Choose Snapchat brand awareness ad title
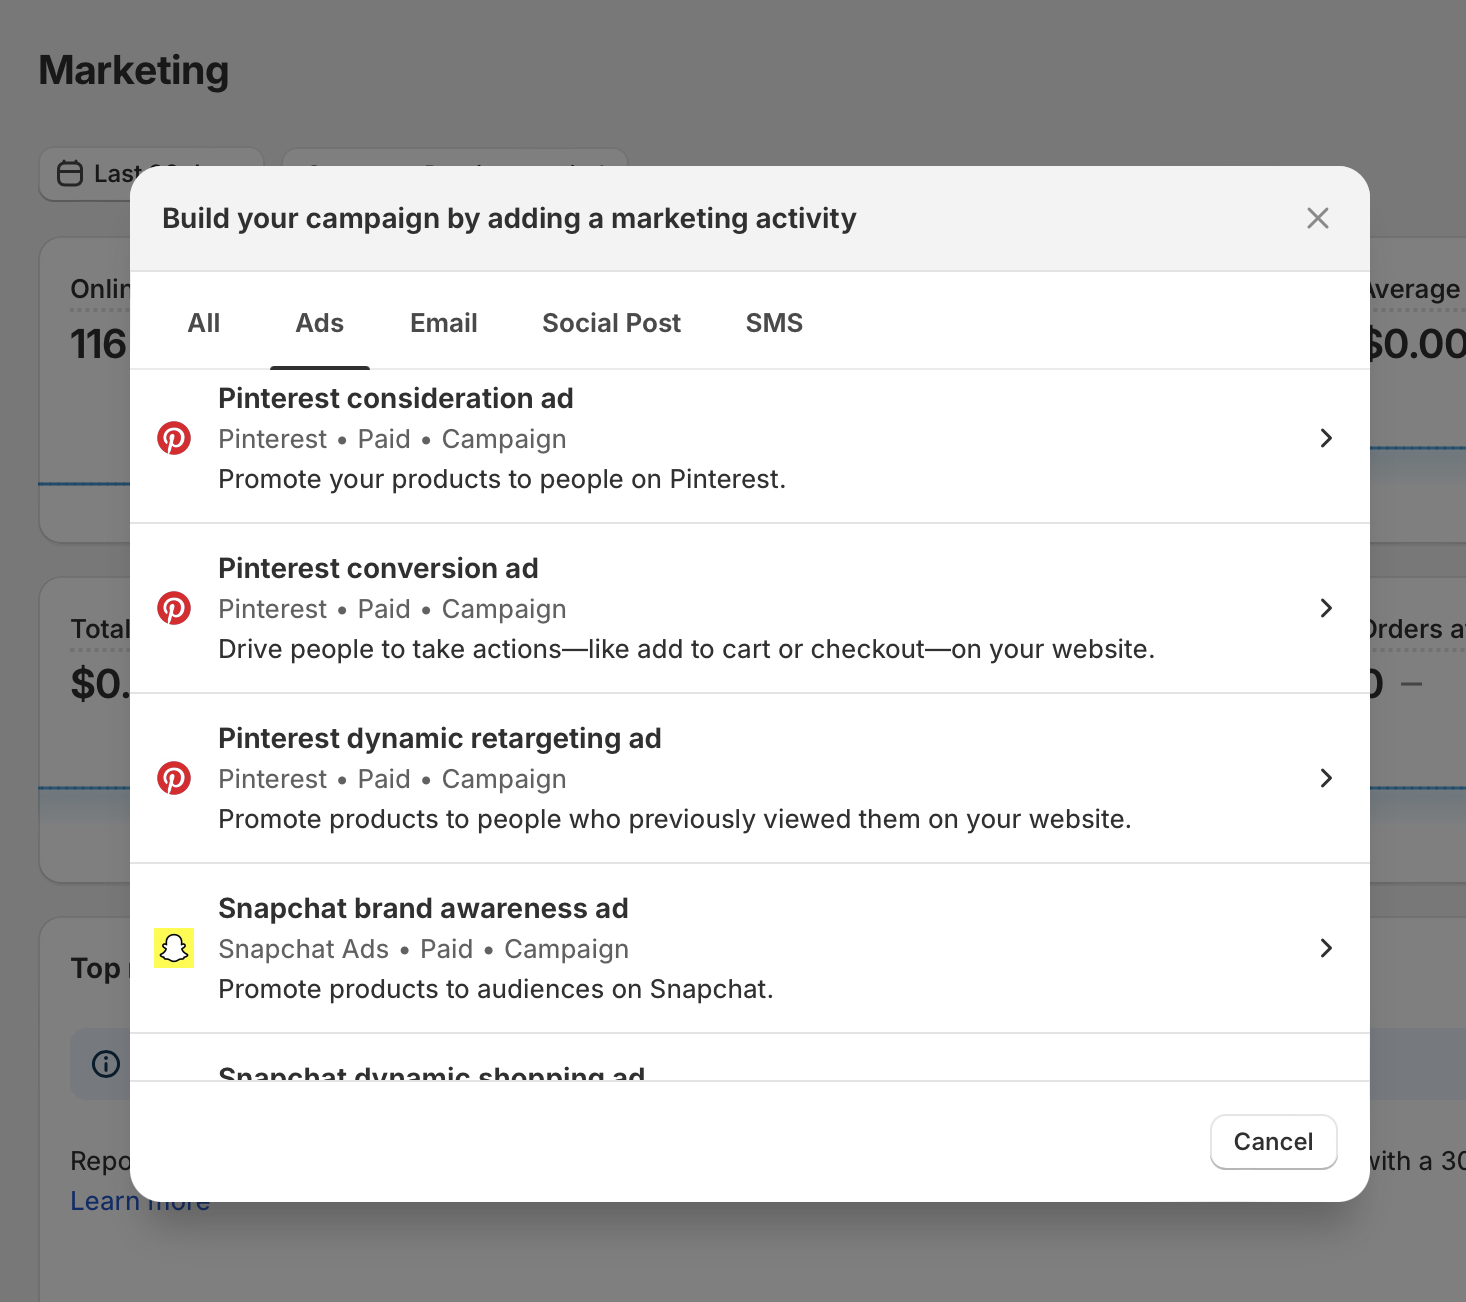Image resolution: width=1466 pixels, height=1302 pixels. pyautogui.click(x=423, y=908)
